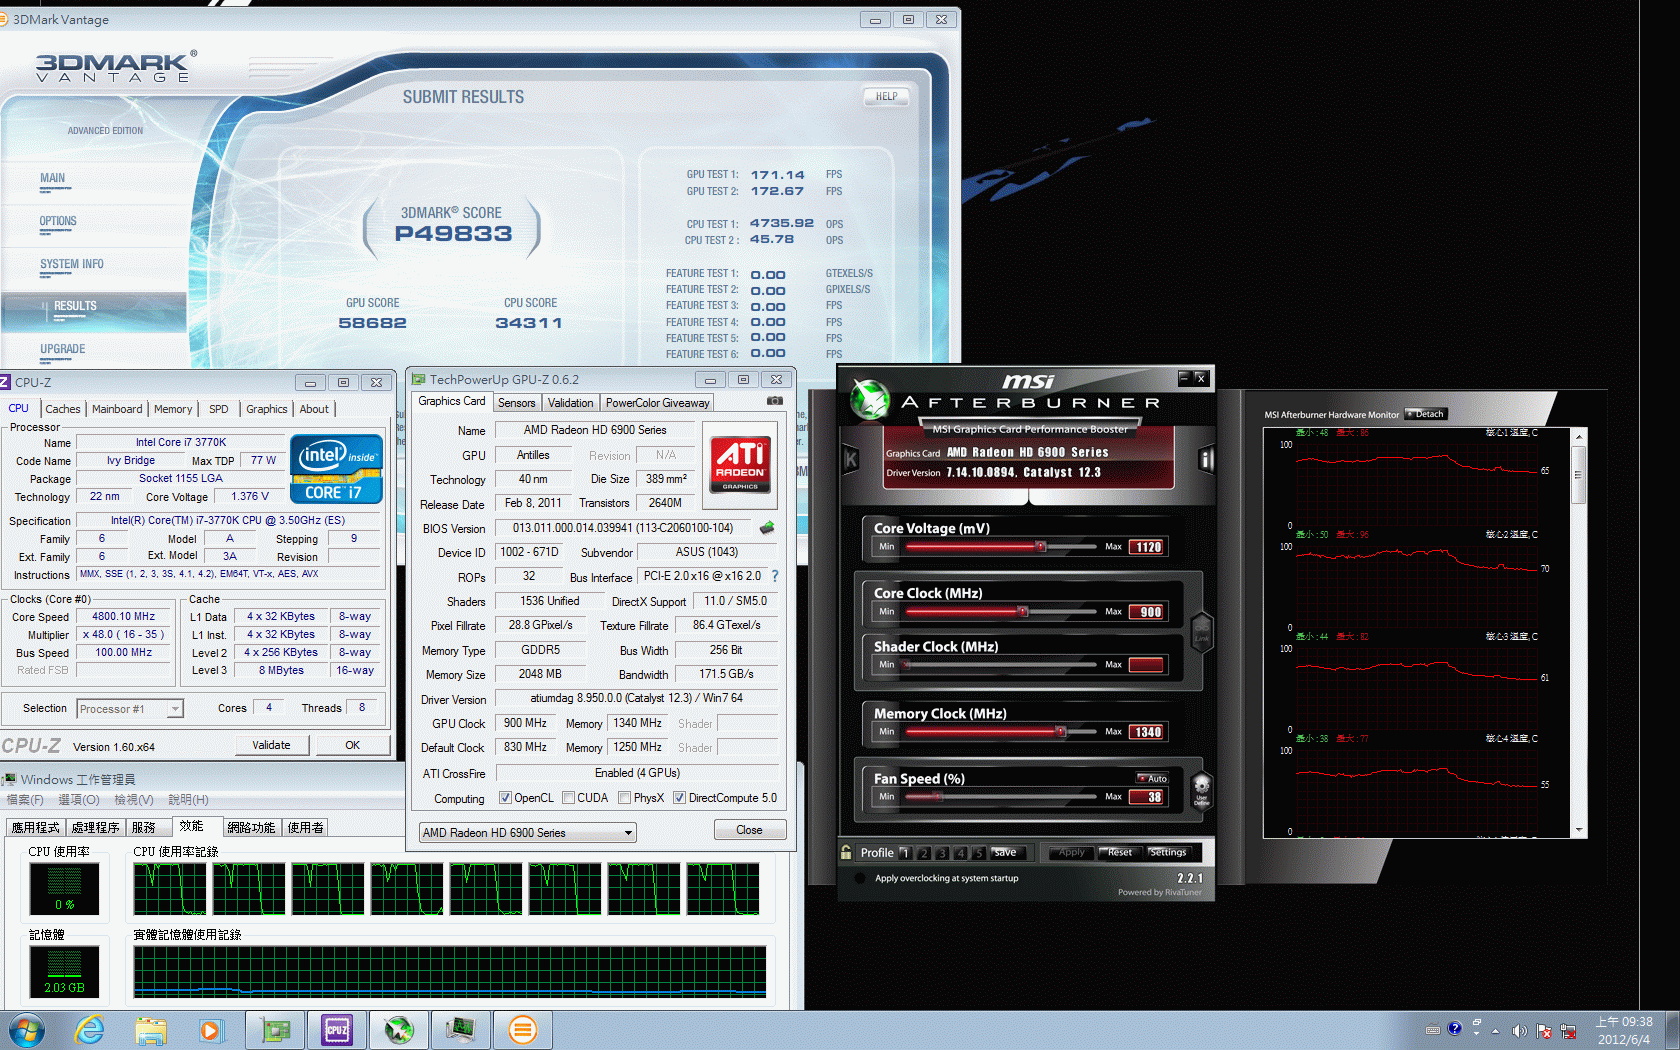Click the OK button in CPU-Z
The image size is (1680, 1050).
coord(352,745)
